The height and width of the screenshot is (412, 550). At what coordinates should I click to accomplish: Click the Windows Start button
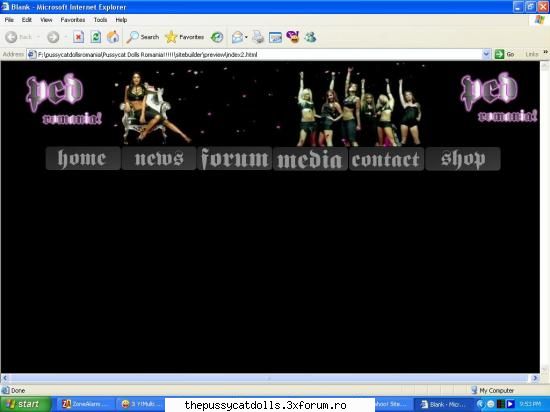click(25, 404)
